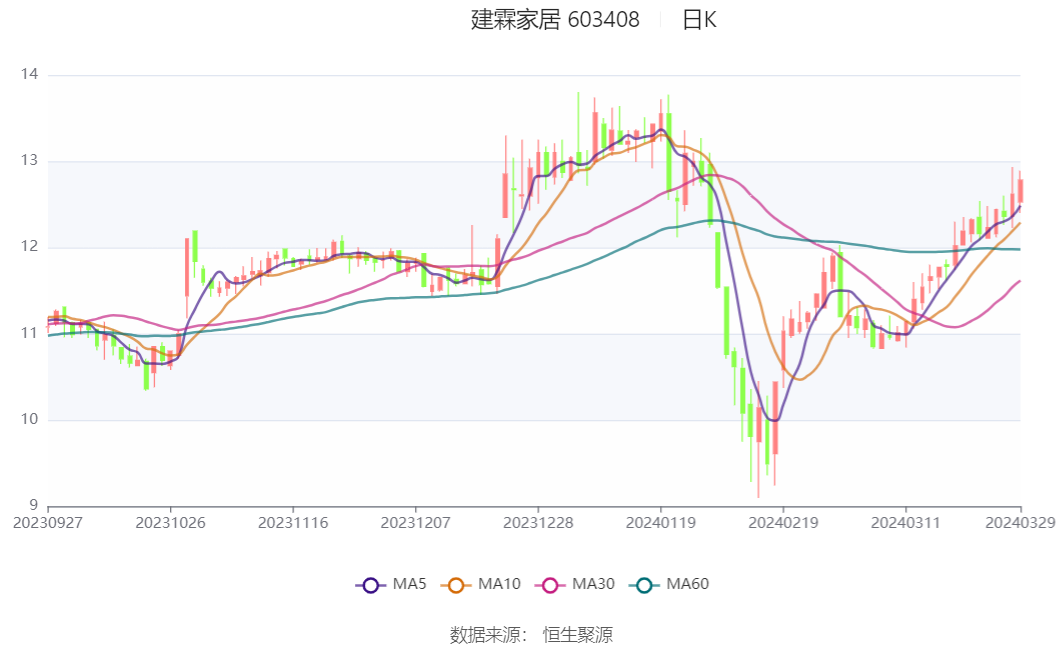Toggle the MA5 legend circle icon
This screenshot has height=646, width=1062.
pyautogui.click(x=370, y=585)
